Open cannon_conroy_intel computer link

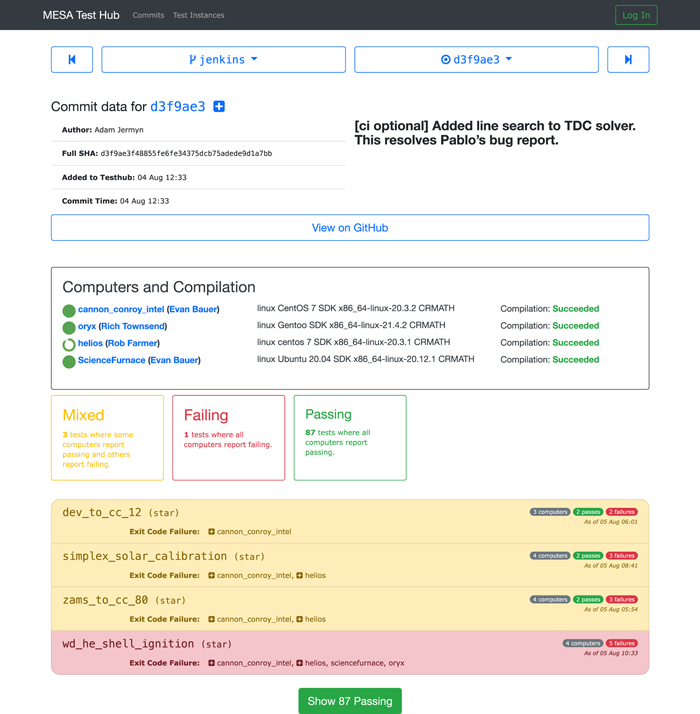tap(121, 309)
